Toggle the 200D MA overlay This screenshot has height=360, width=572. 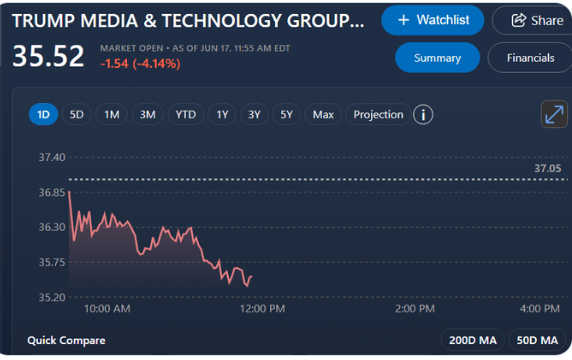point(473,340)
